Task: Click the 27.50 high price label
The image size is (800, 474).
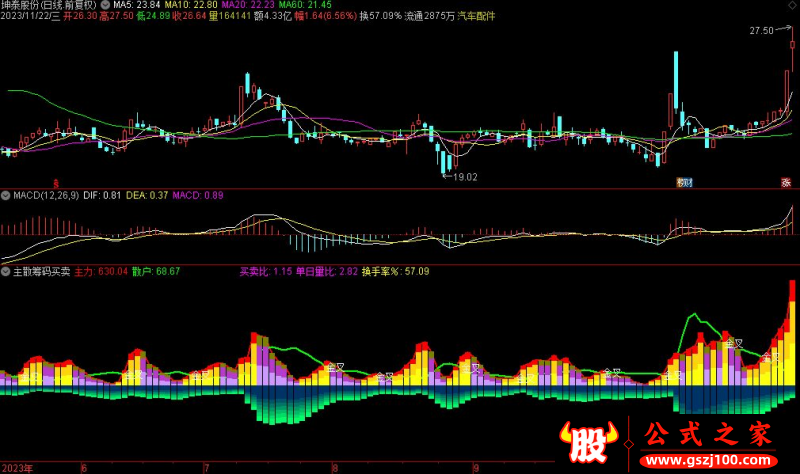Action: (x=761, y=31)
